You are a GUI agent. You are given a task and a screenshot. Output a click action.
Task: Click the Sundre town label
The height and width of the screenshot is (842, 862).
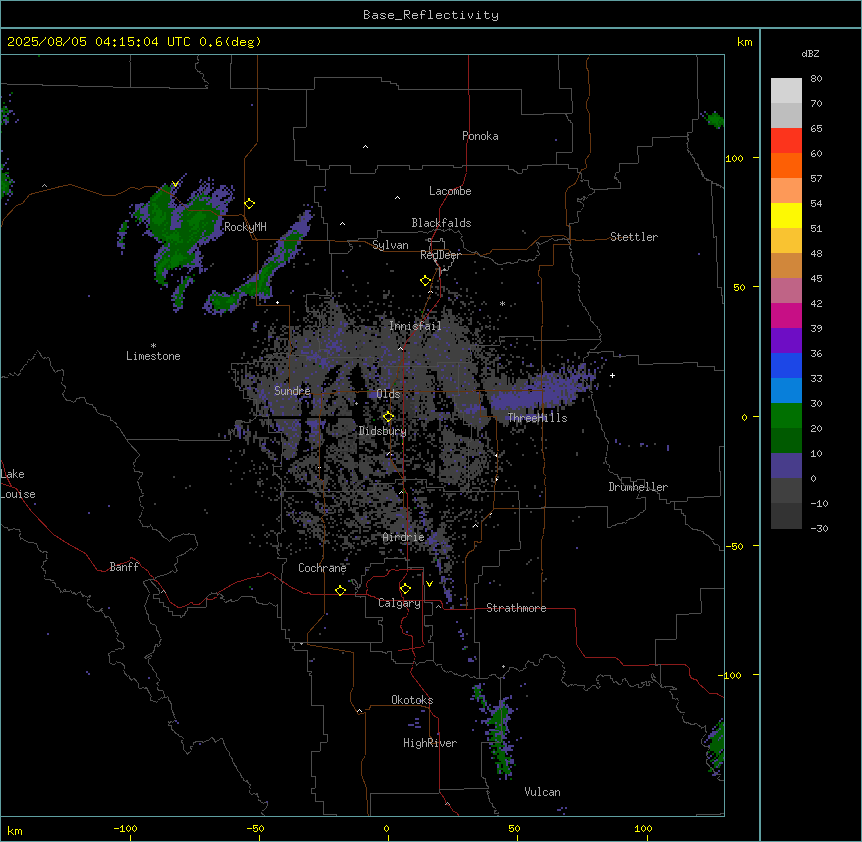point(292,391)
